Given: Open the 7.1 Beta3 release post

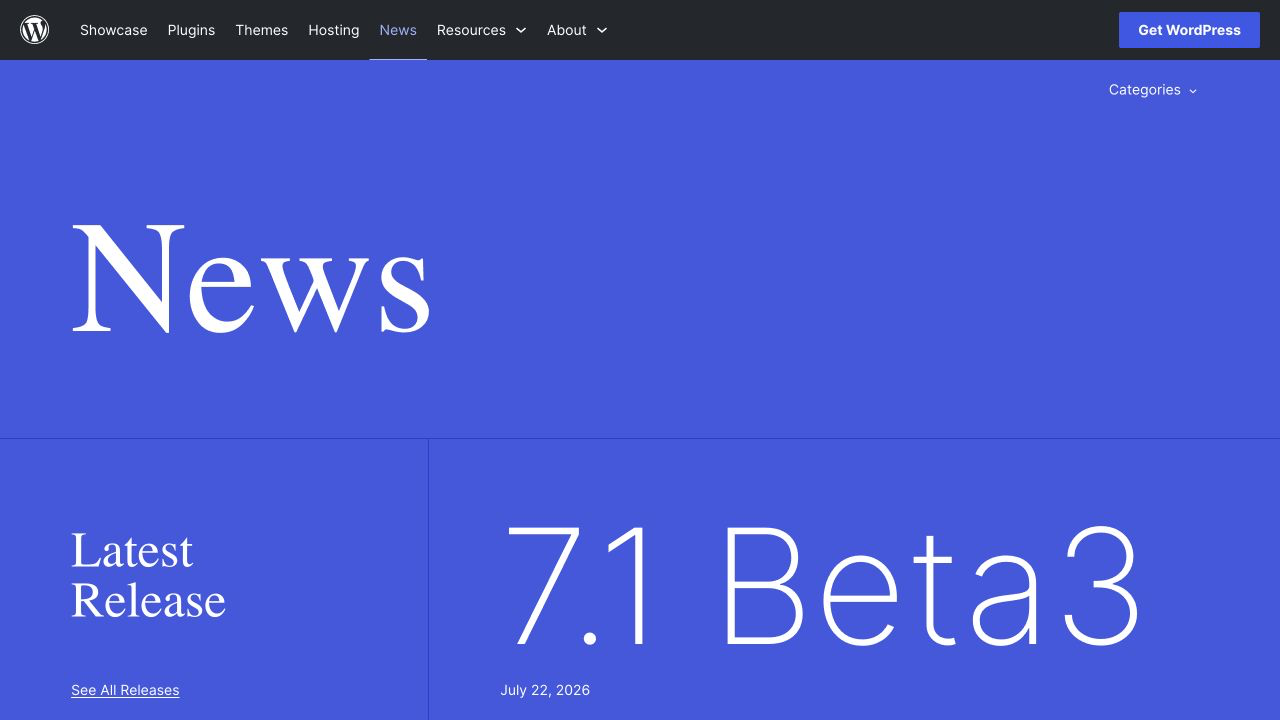Looking at the screenshot, I should (x=821, y=587).
